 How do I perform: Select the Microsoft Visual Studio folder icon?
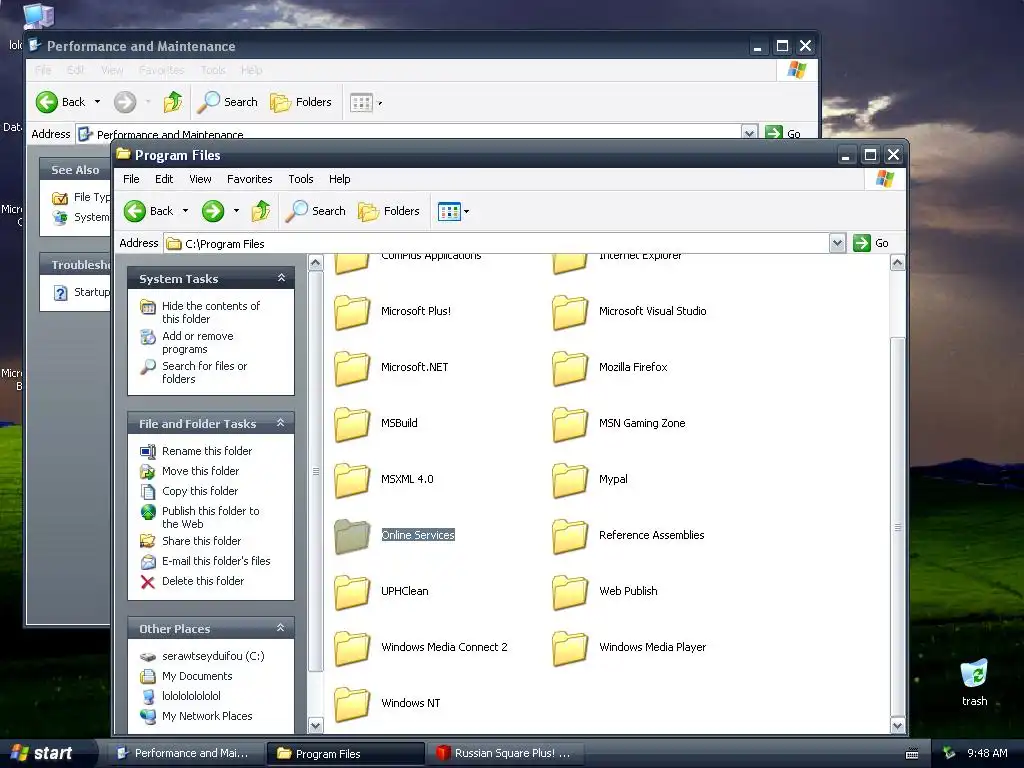coord(569,312)
